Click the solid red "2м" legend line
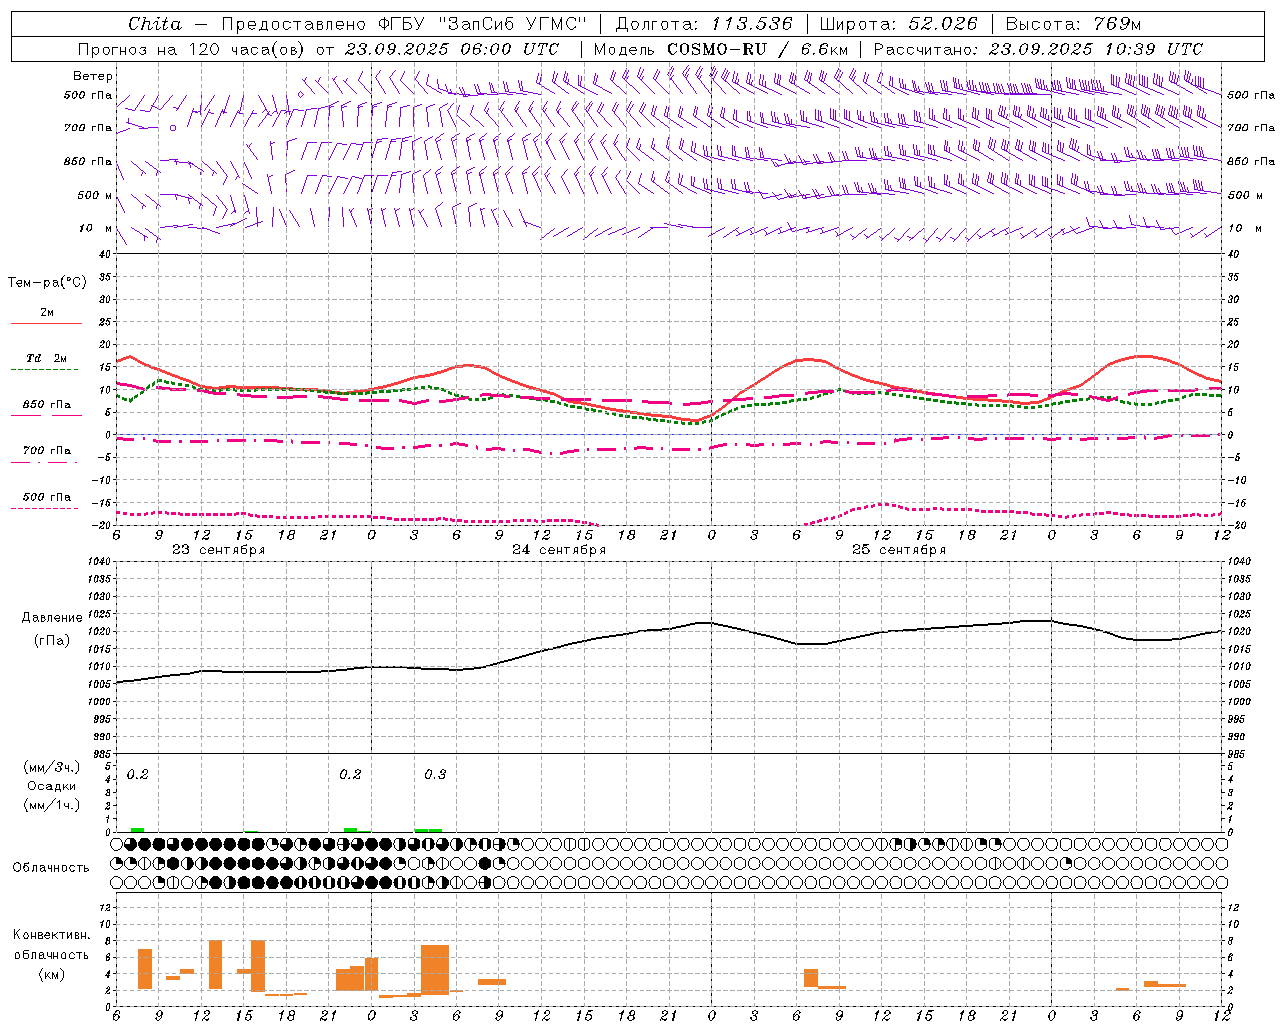The width and height of the screenshot is (1280, 1024). coord(46,323)
